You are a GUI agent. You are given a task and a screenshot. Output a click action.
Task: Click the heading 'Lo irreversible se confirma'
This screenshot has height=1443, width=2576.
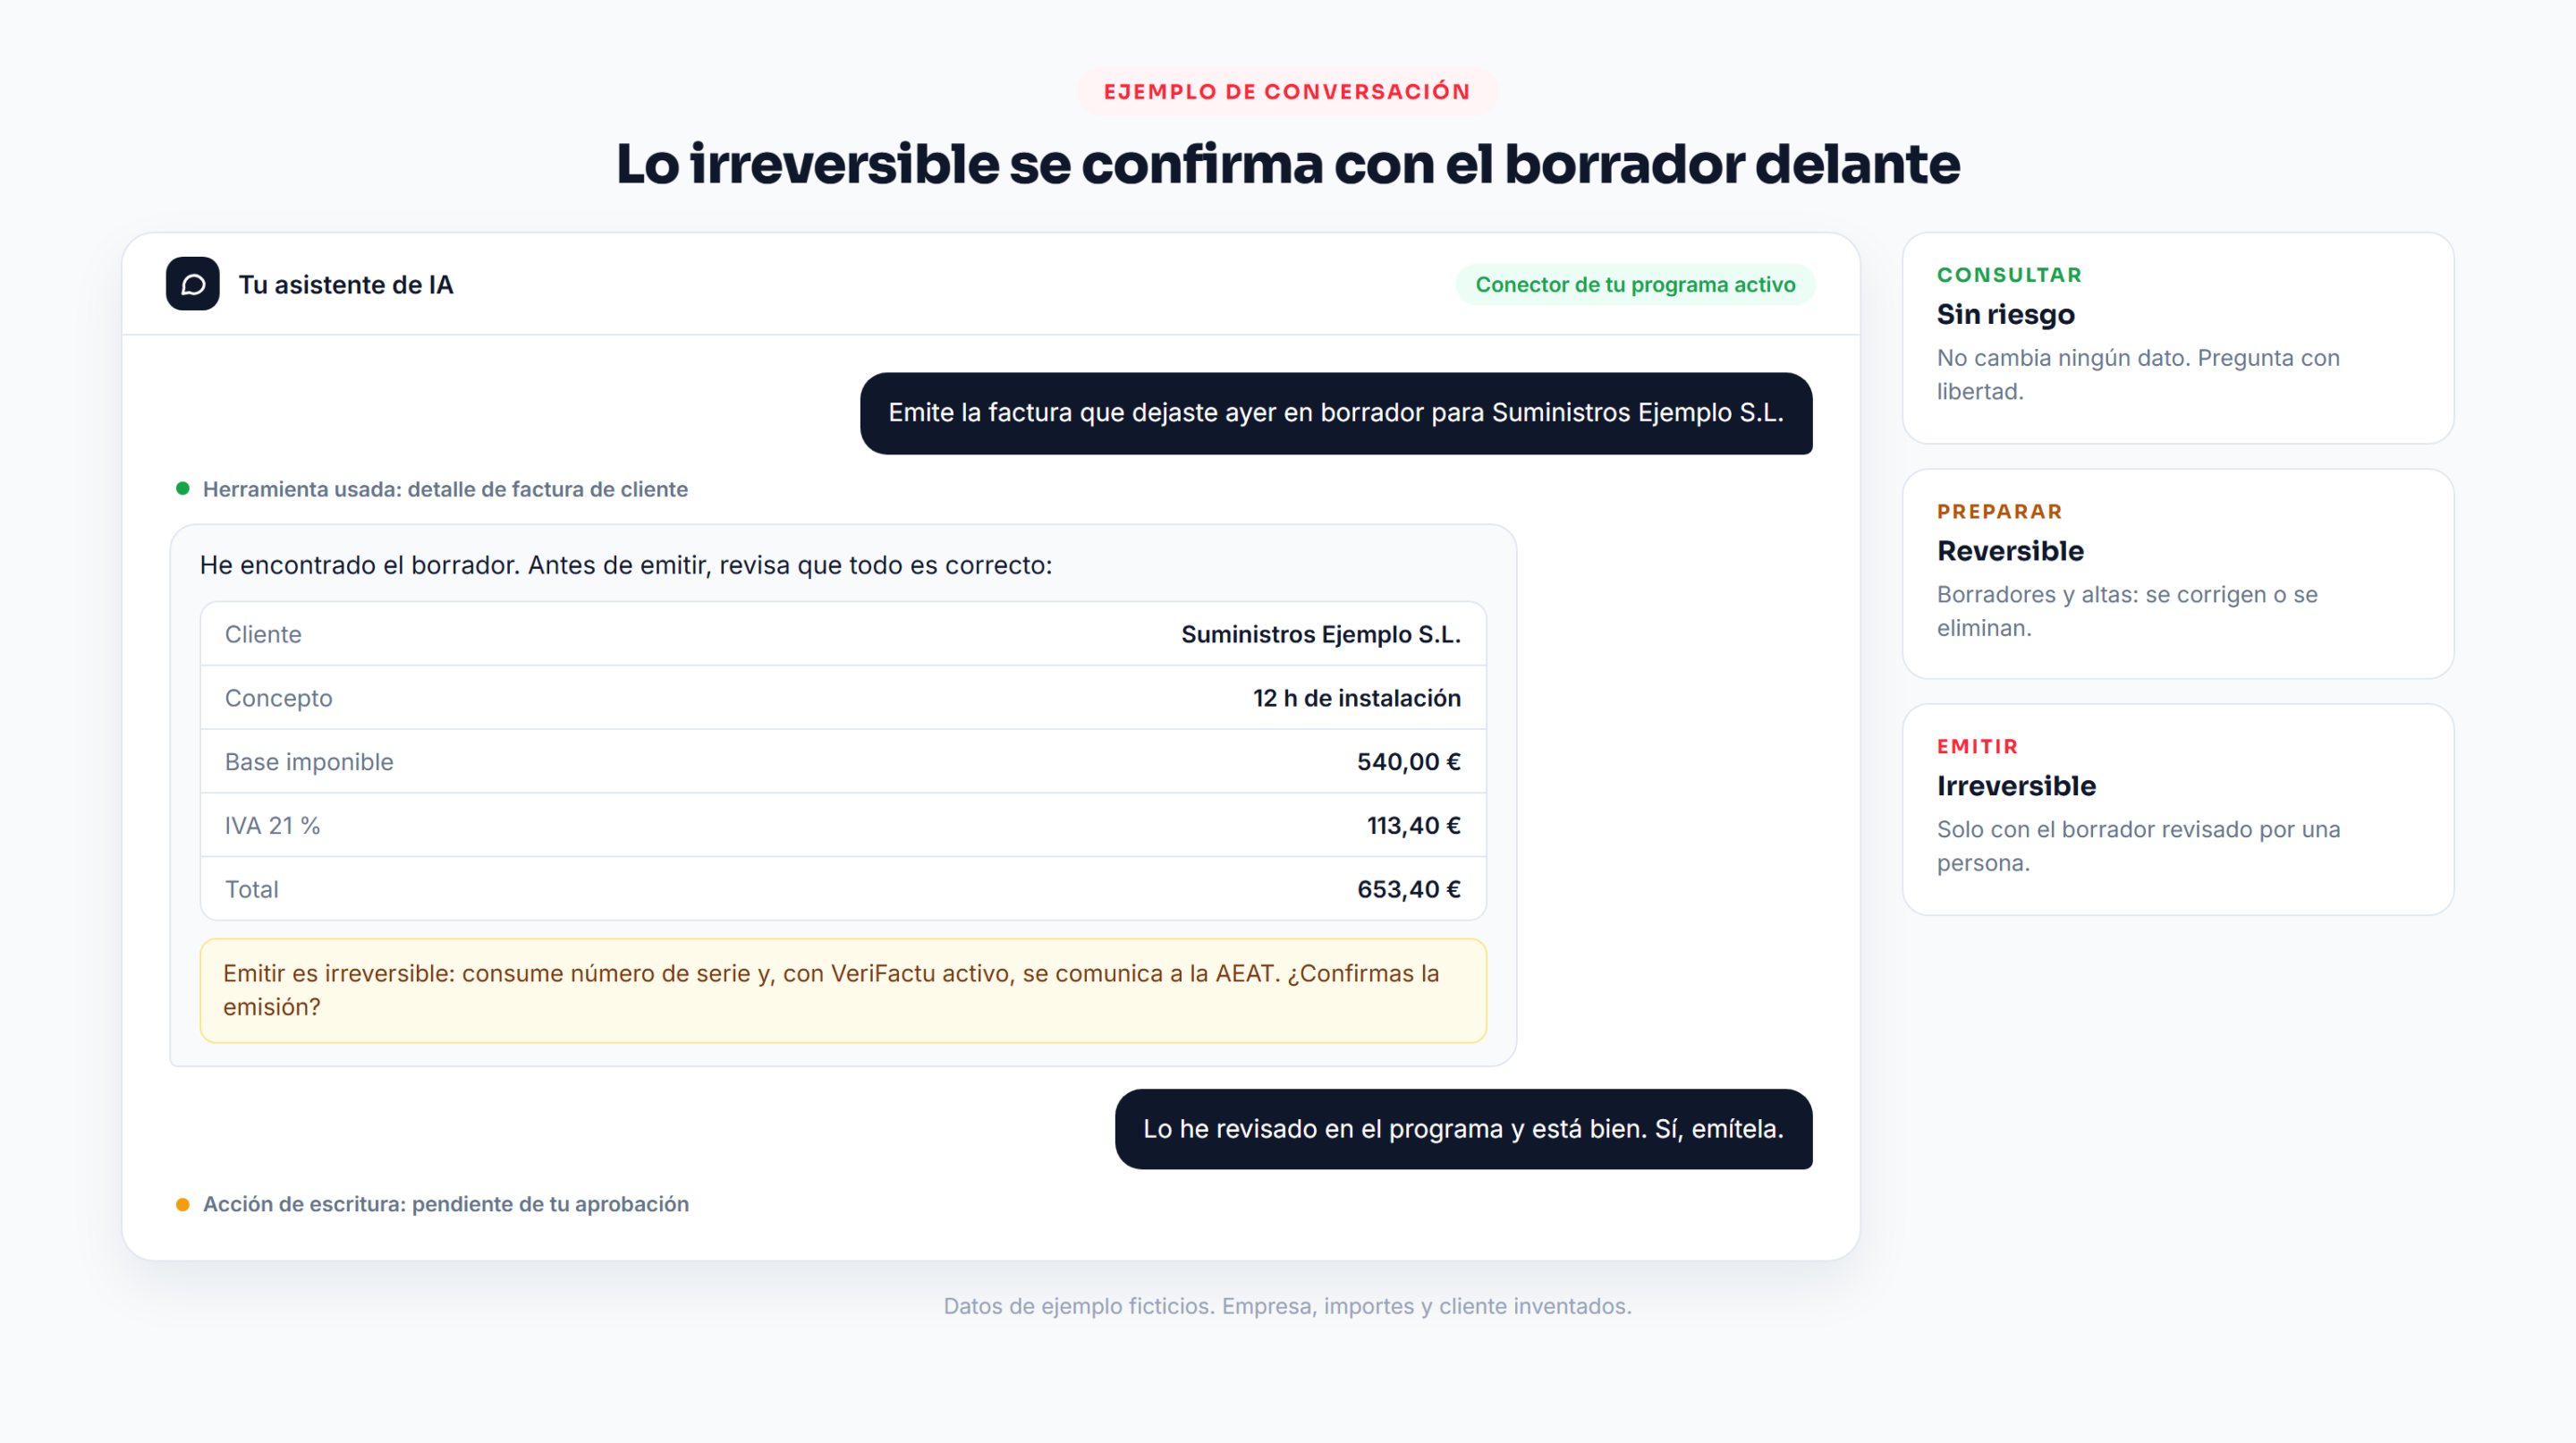(1287, 165)
